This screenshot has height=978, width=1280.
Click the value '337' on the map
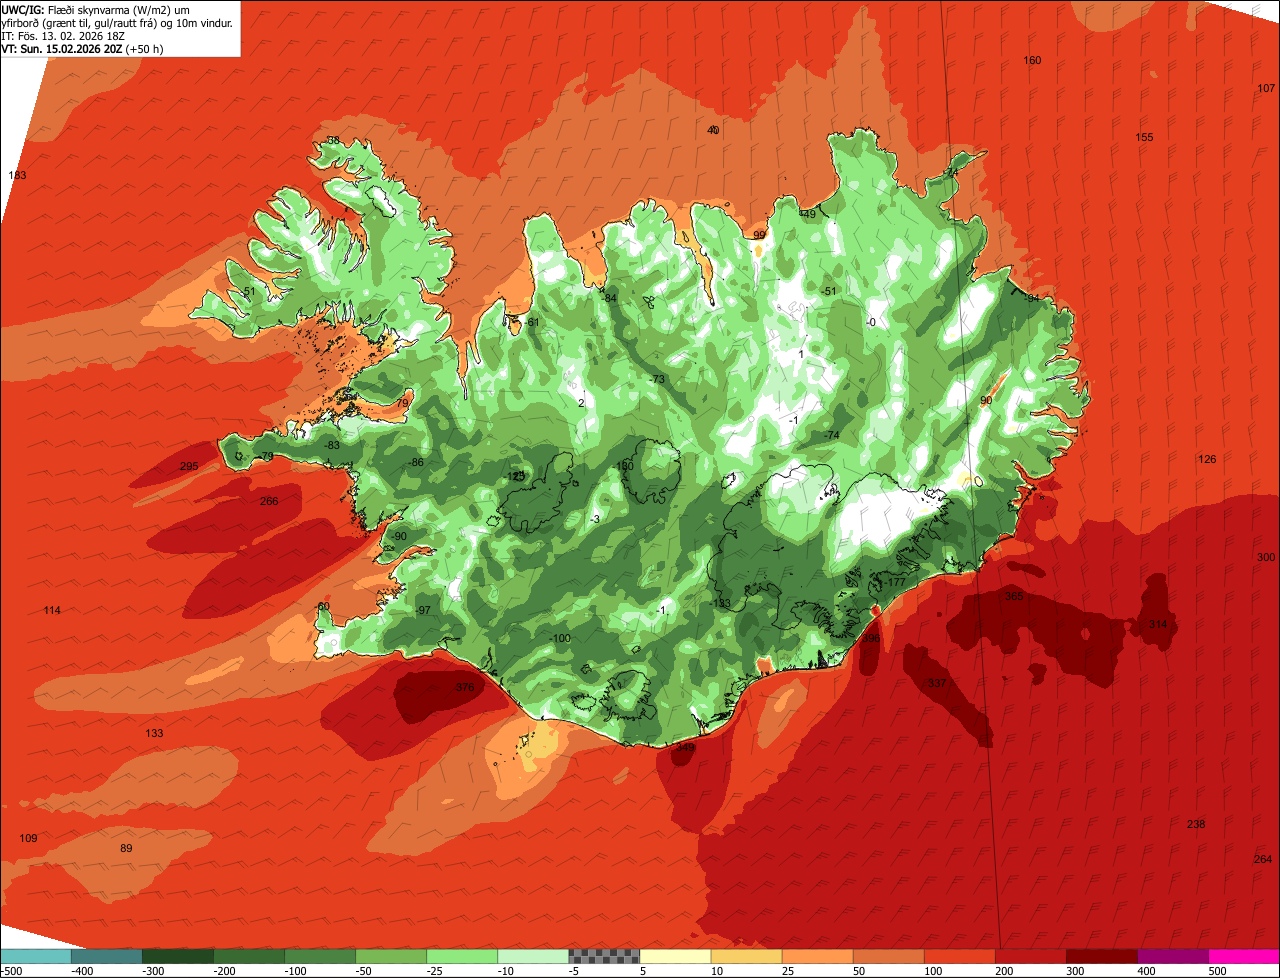pos(937,683)
